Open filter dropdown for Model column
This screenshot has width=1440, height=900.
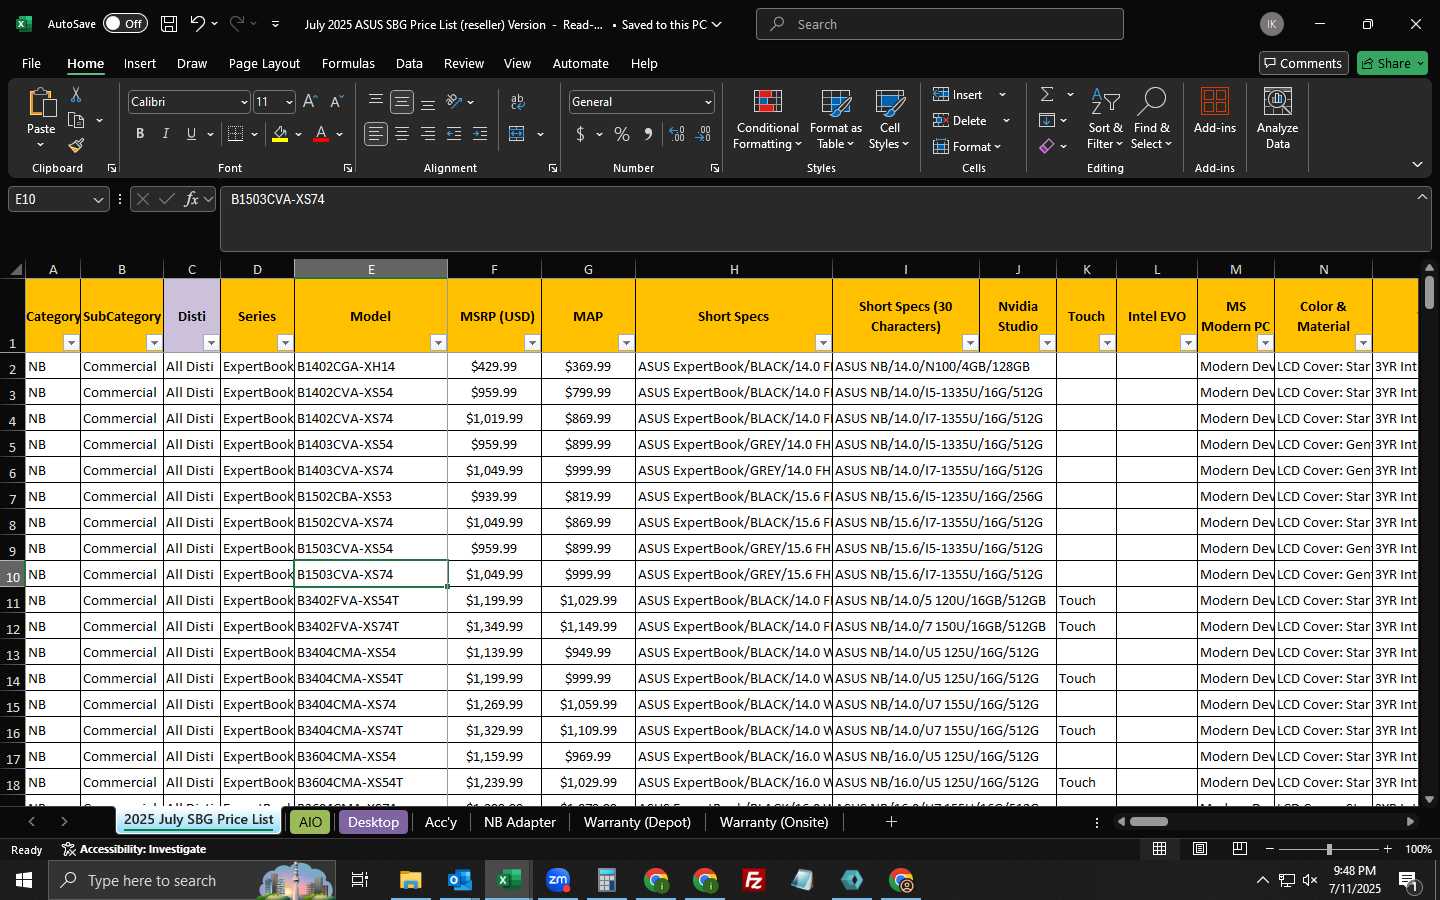coord(438,343)
